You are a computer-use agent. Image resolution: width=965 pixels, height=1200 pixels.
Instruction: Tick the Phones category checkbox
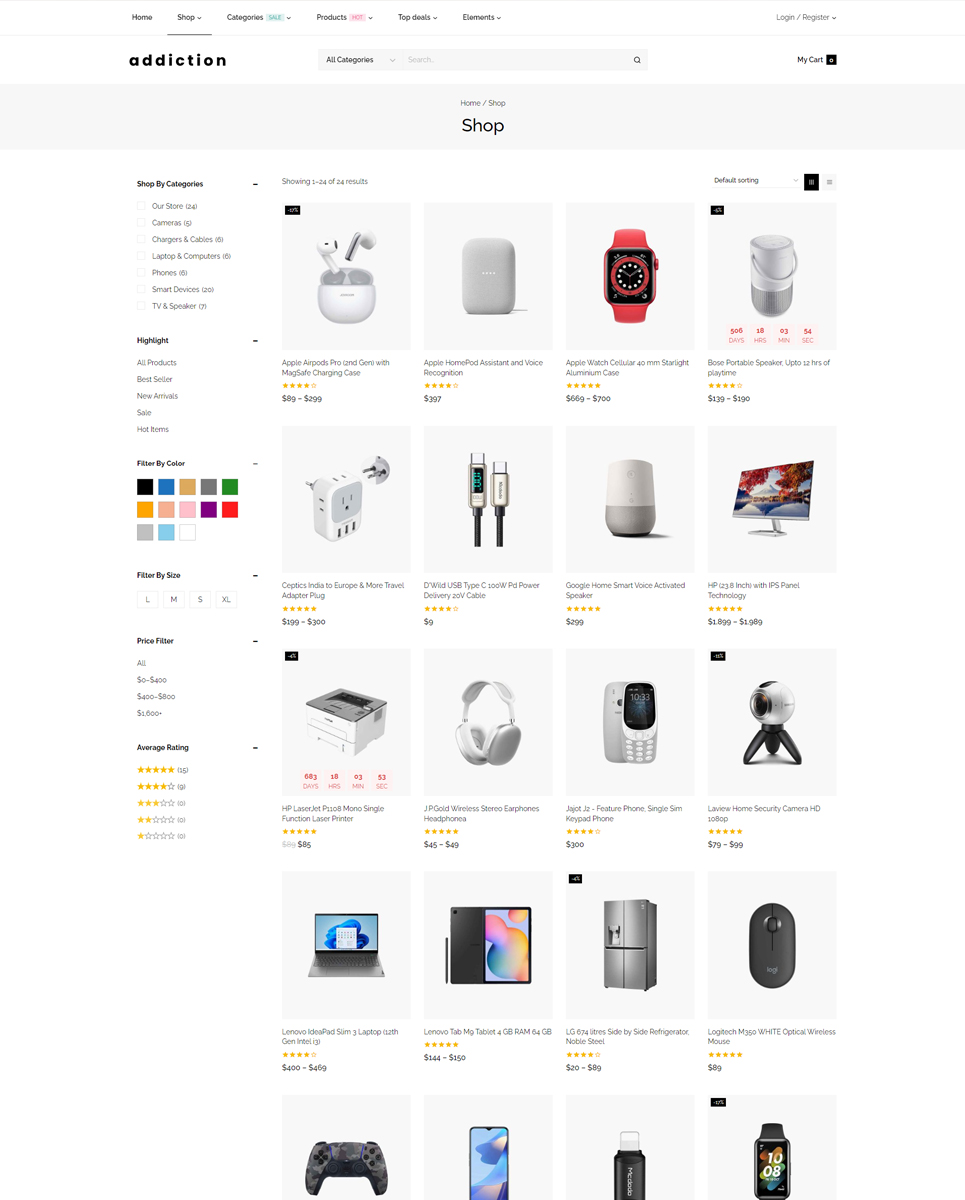tap(141, 273)
